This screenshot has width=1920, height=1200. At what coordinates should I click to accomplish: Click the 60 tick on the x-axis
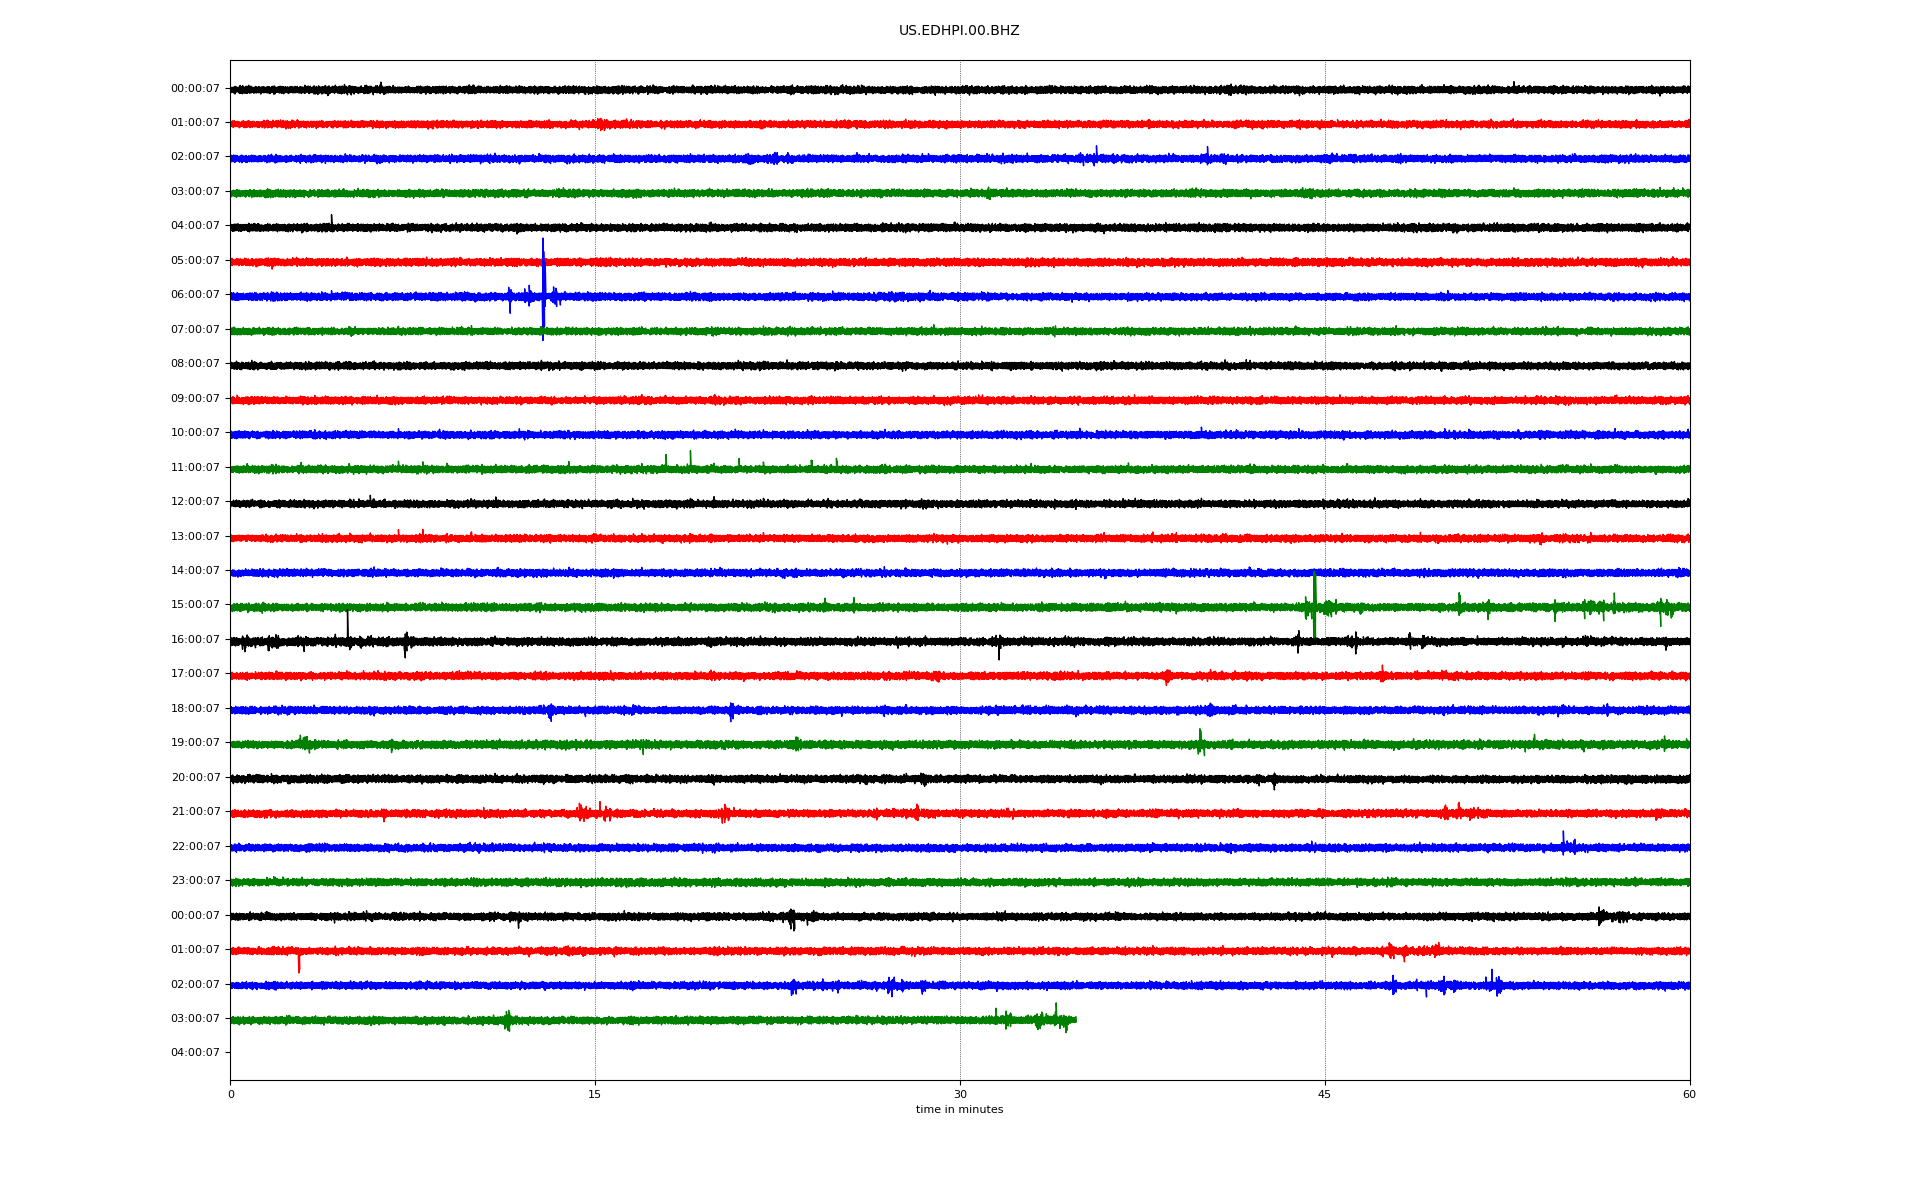(1689, 1094)
